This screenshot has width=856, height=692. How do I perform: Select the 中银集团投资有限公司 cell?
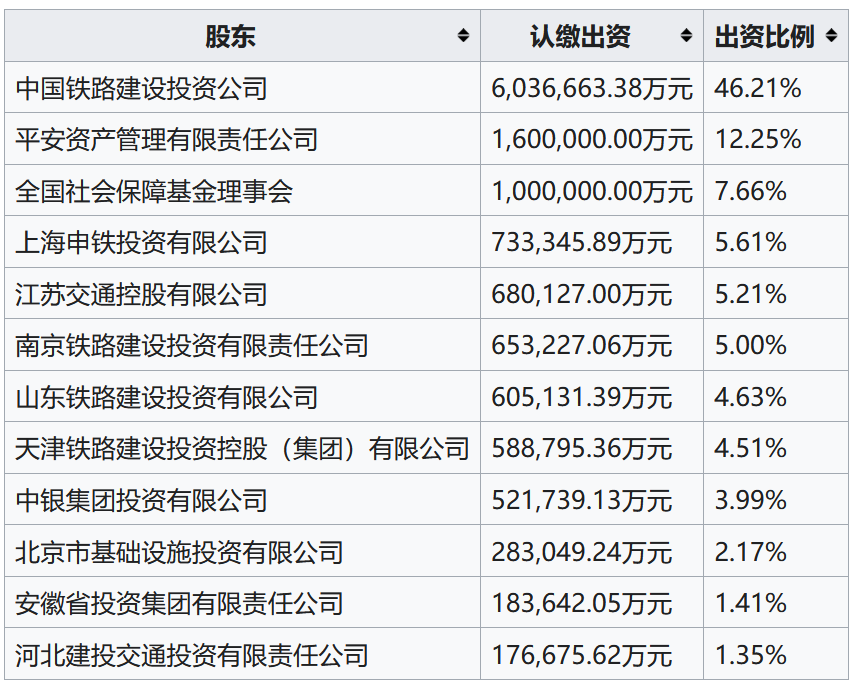[242, 499]
